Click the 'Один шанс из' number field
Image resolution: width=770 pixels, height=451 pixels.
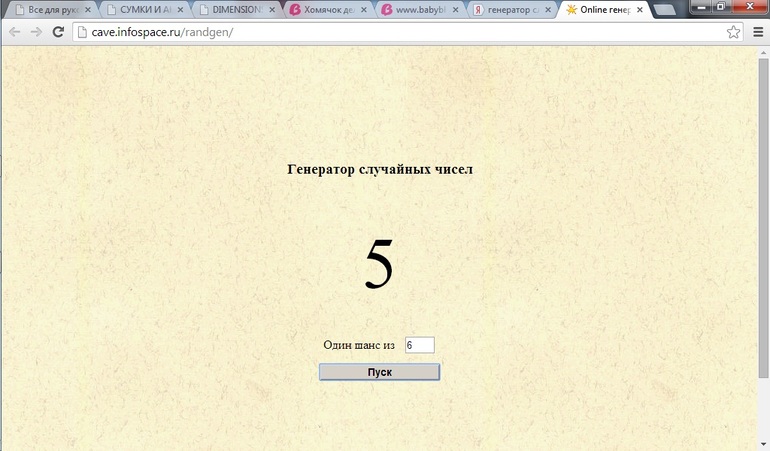coord(419,345)
